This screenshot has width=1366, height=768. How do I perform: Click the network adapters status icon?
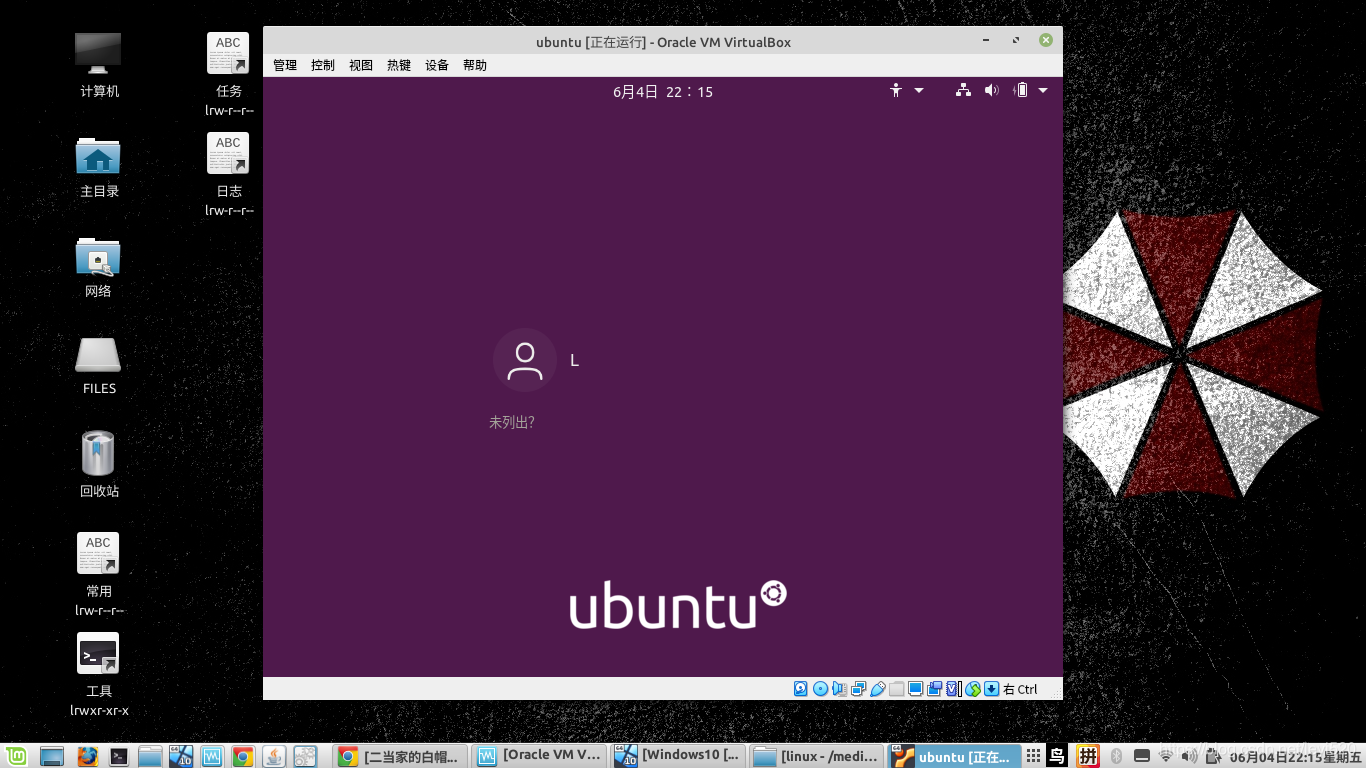click(x=858, y=689)
